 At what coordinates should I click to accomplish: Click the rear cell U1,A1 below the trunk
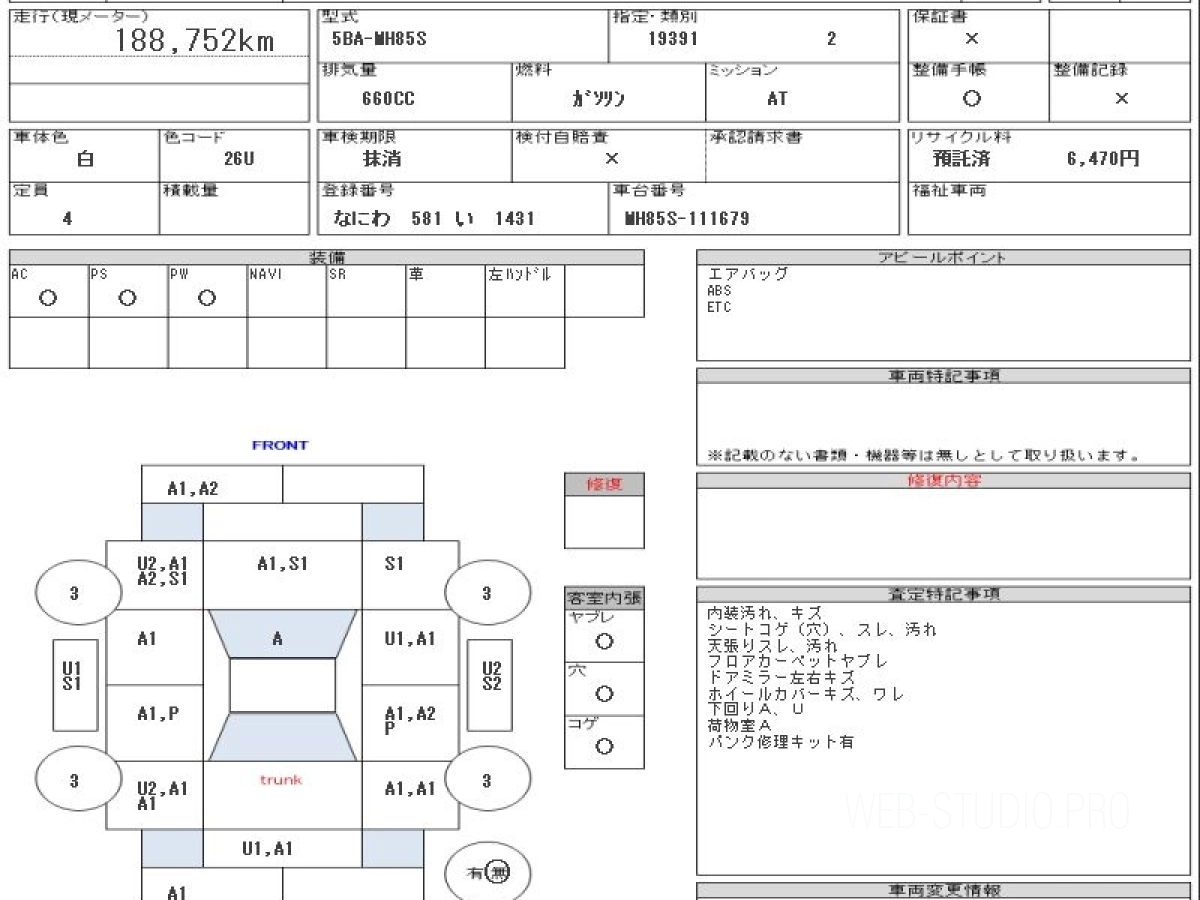pyautogui.click(x=282, y=848)
